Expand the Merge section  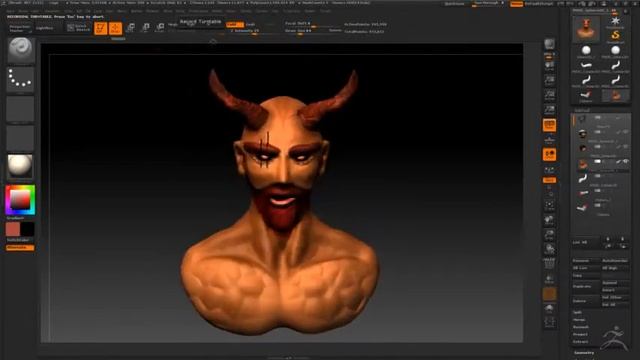pos(579,320)
